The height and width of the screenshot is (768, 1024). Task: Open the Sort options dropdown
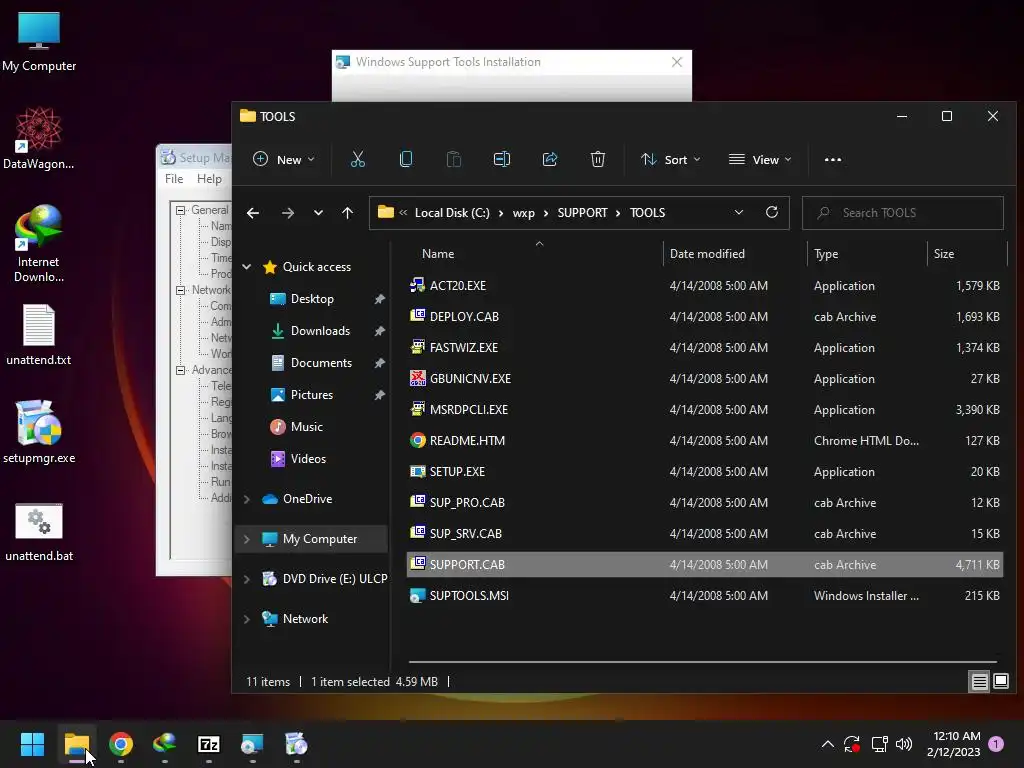pos(671,159)
